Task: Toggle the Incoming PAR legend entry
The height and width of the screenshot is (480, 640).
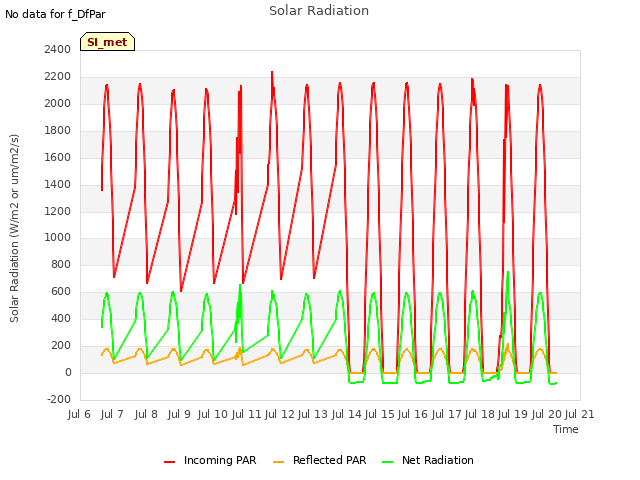Action: [210, 460]
